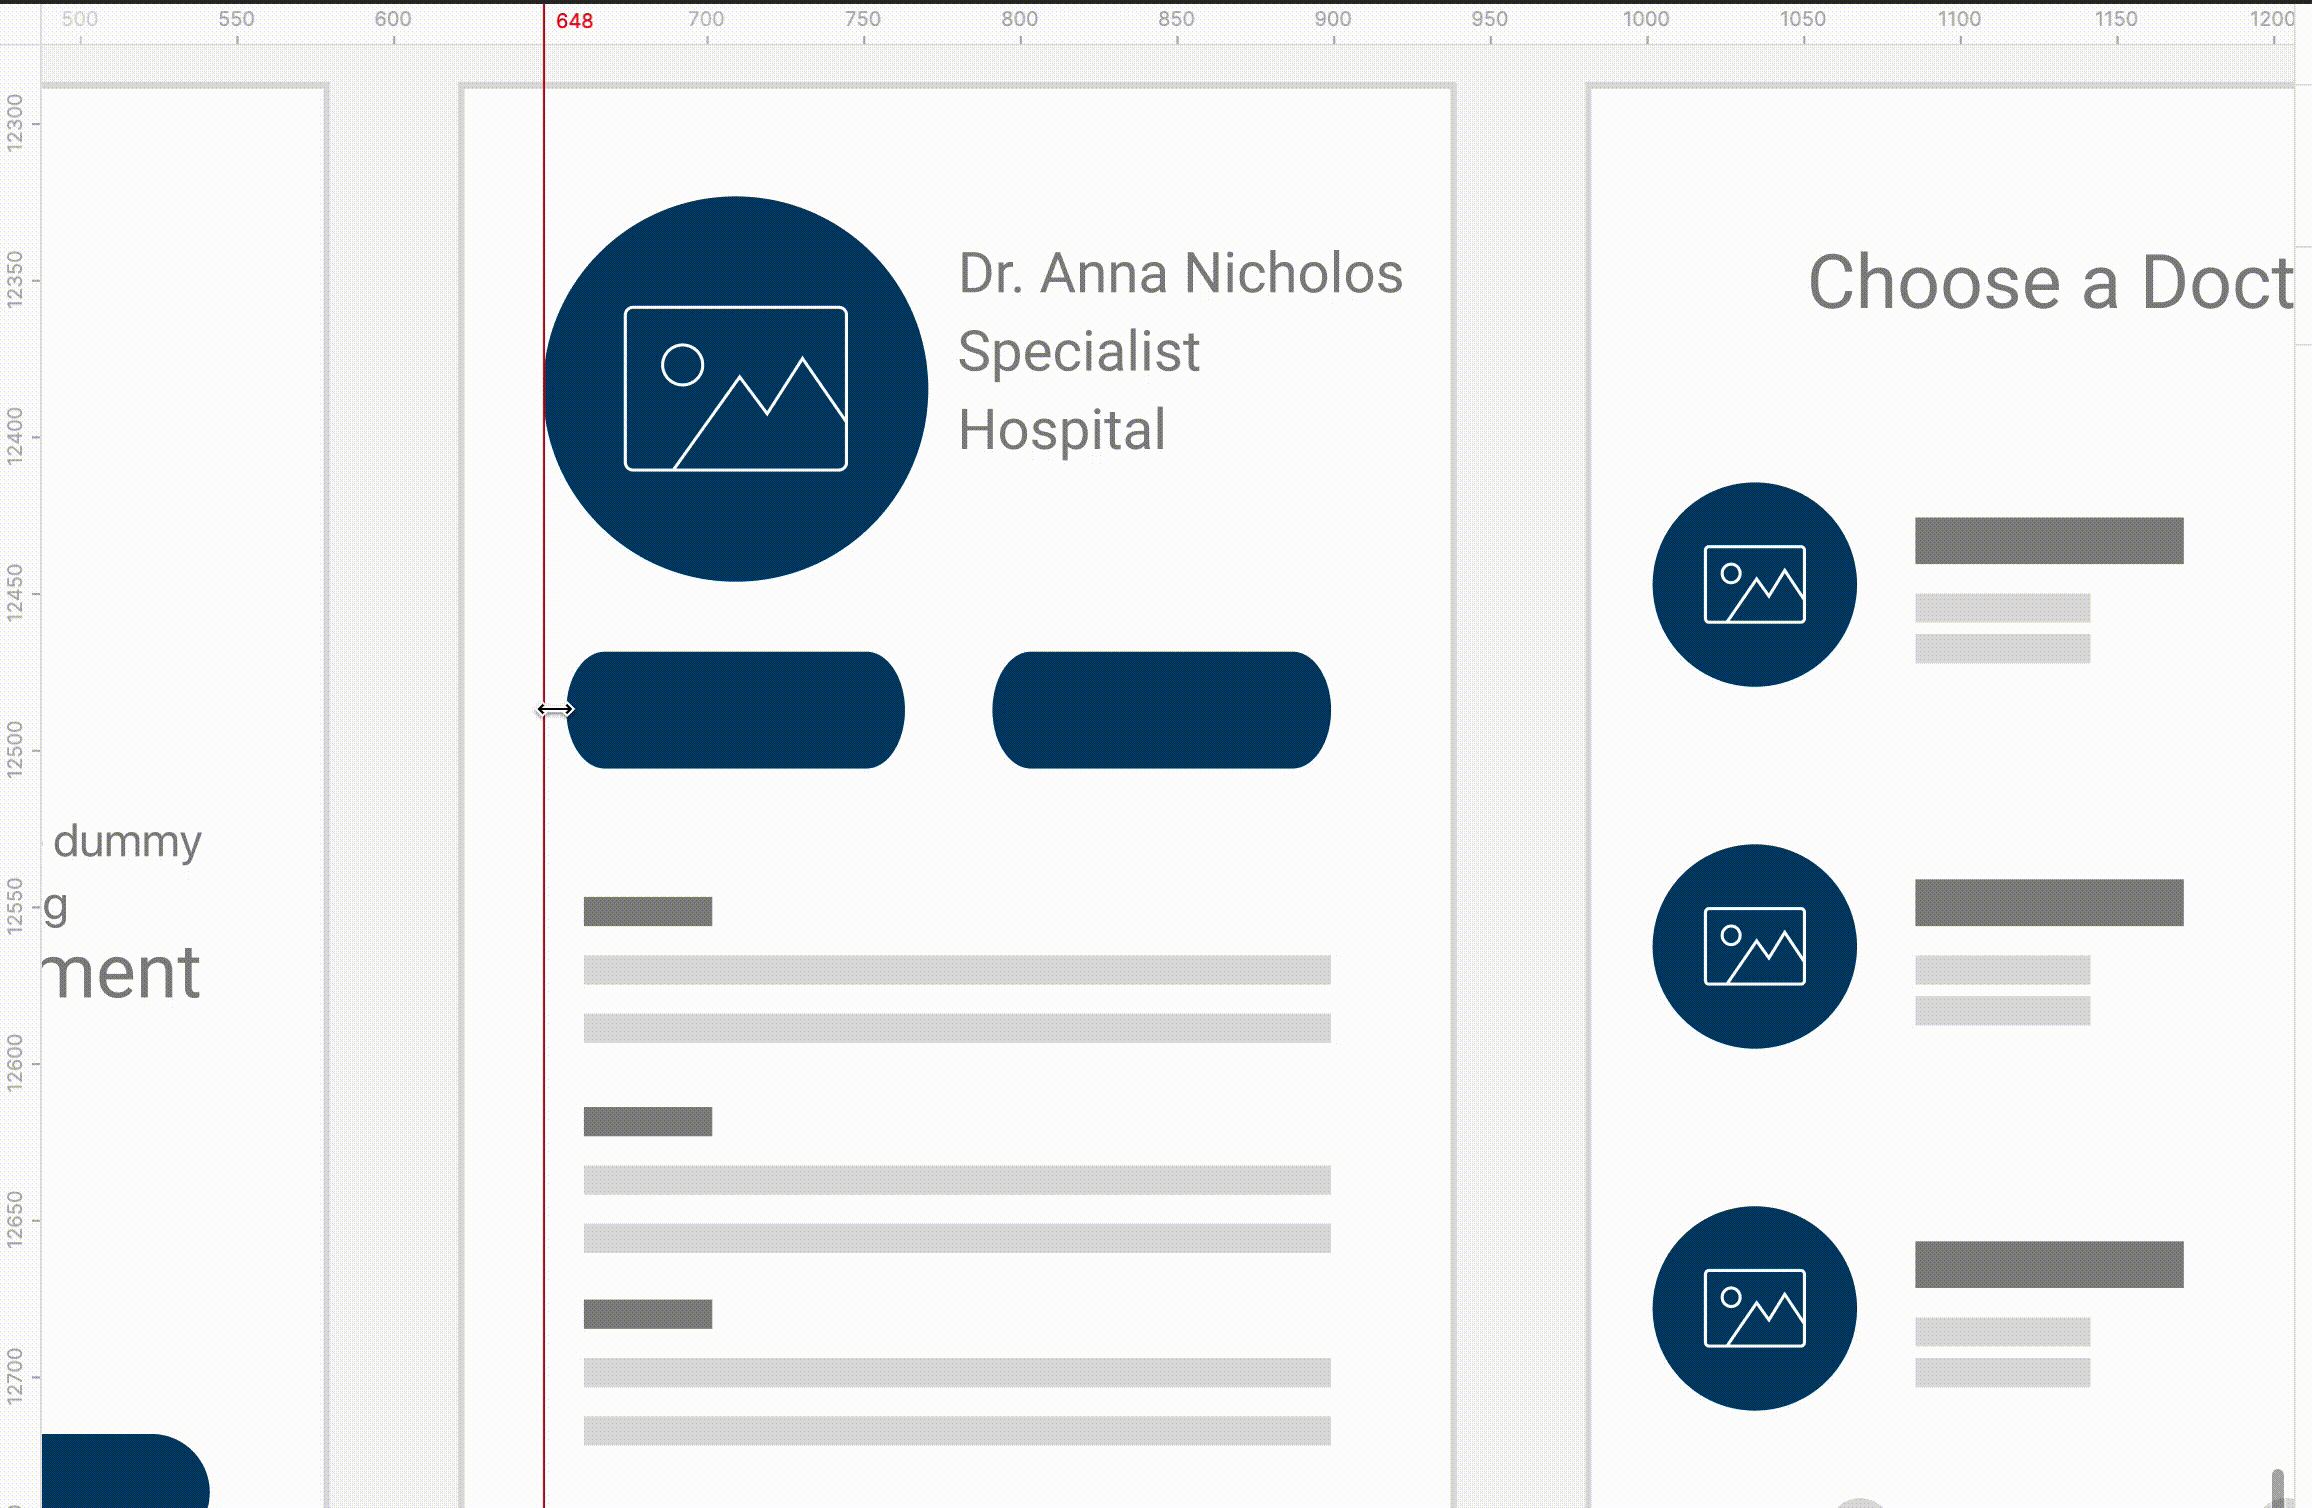Click the 'Choose a Doct' heading text
The width and height of the screenshot is (2312, 1508).
tap(2050, 282)
